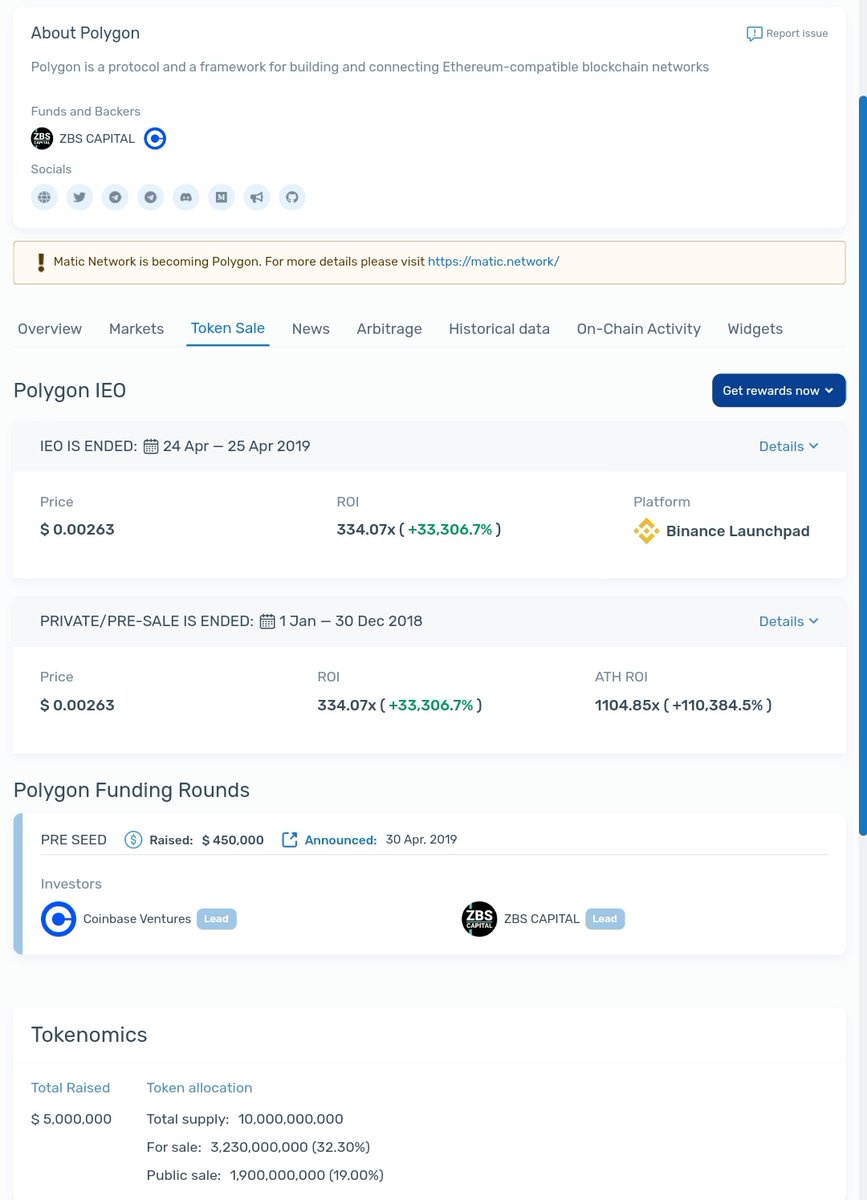
Task: Click the calendar icon in the Private/Pre-sale header
Action: coord(267,621)
